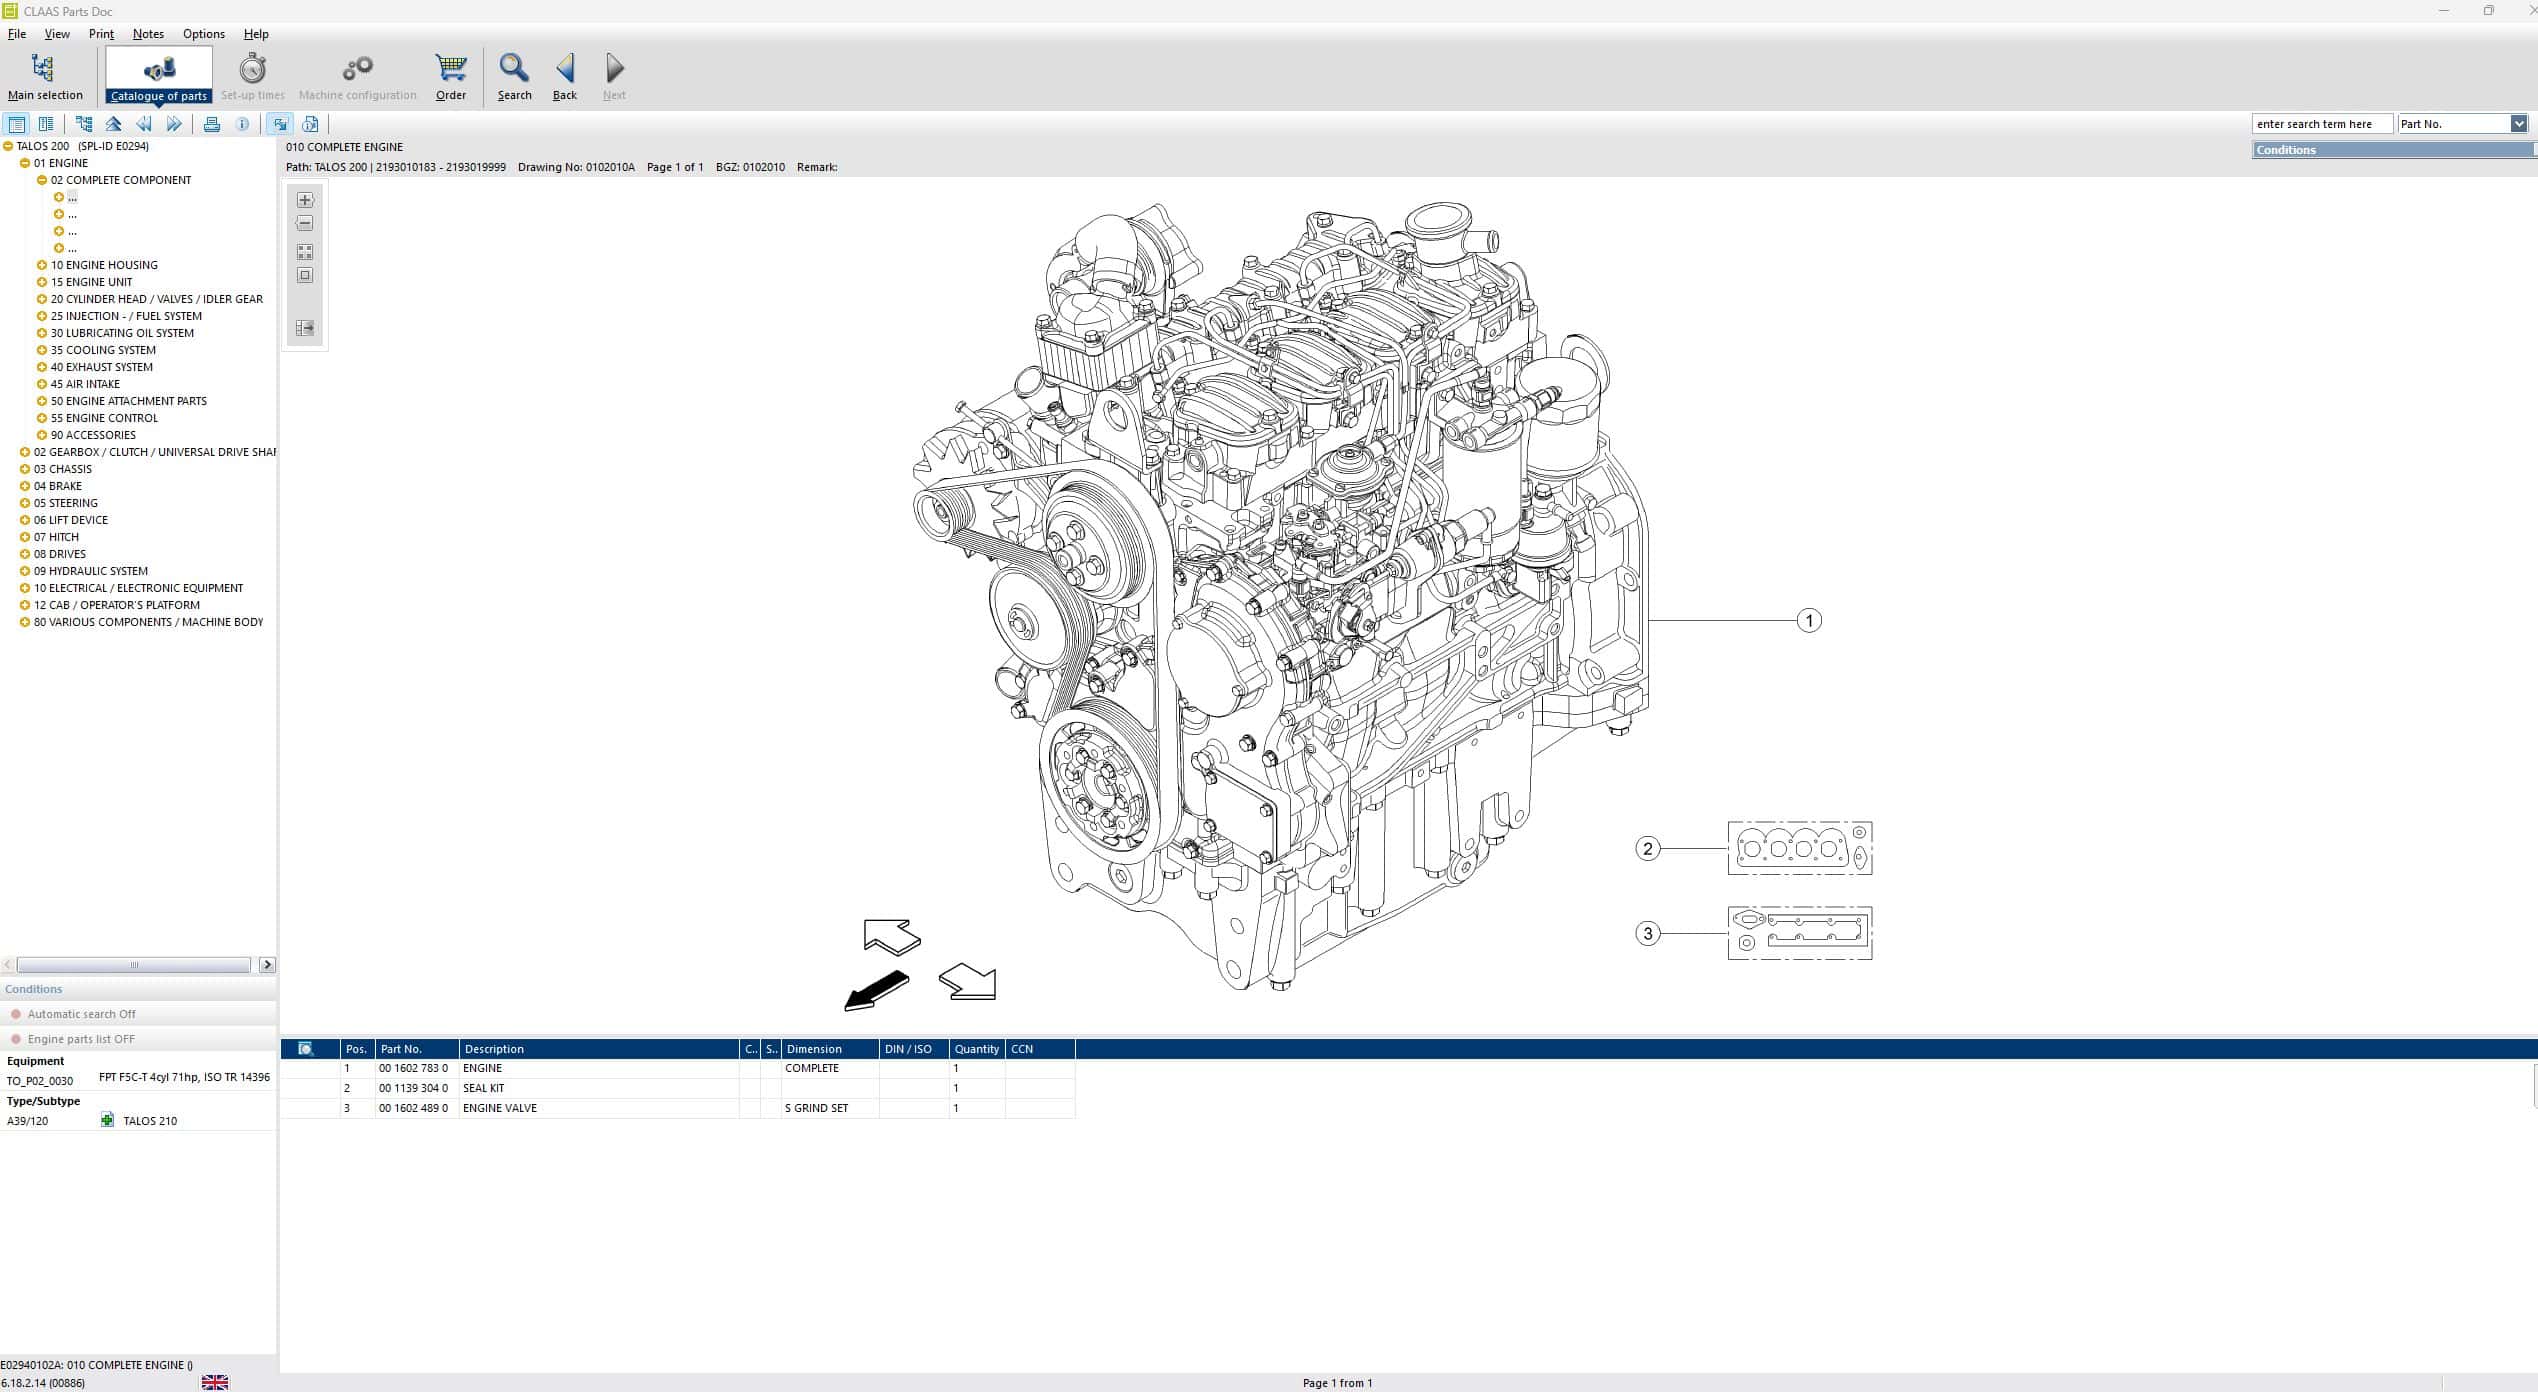Click the table export arrow icon
The height and width of the screenshot is (1392, 2538).
305,328
